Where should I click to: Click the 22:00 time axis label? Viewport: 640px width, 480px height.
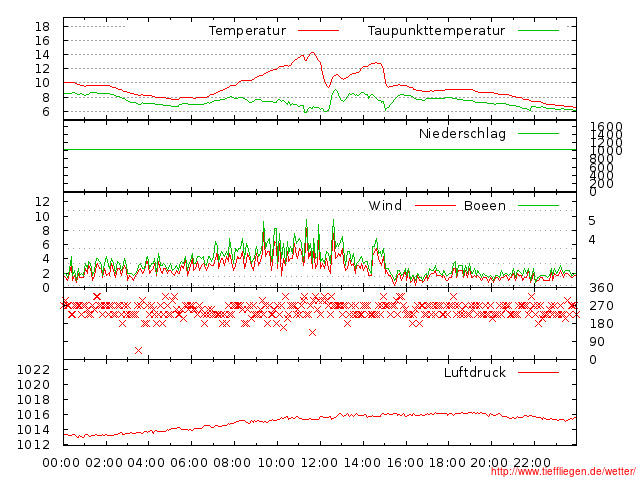coord(532,463)
